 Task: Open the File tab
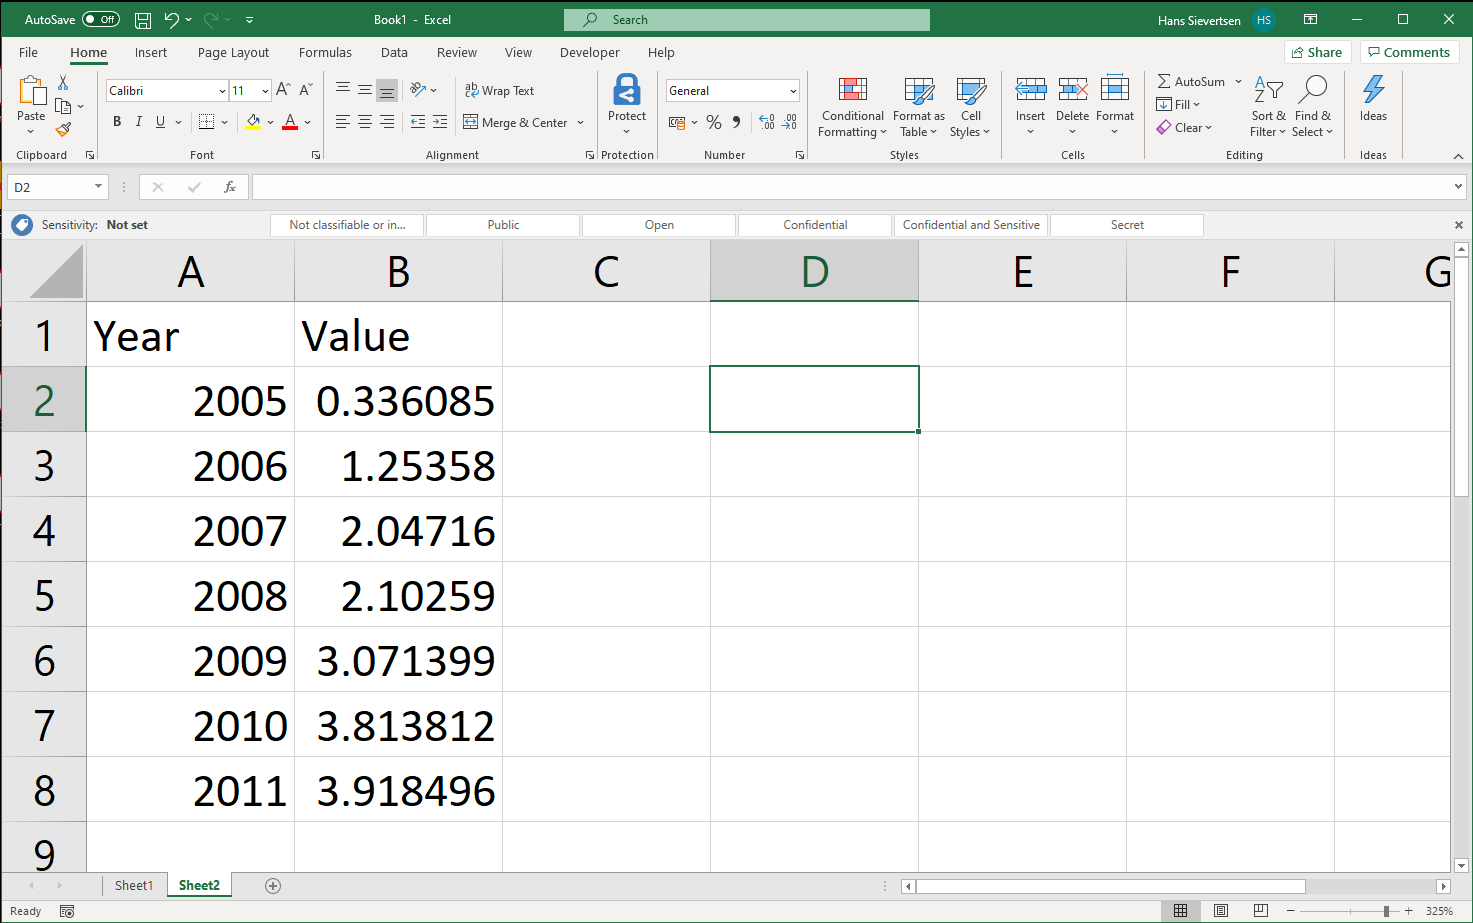28,53
